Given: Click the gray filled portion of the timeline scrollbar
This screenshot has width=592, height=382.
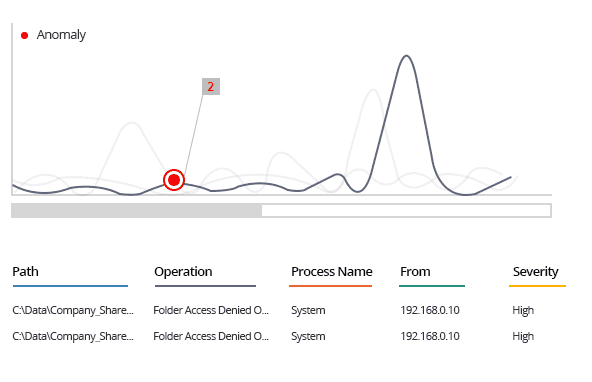Looking at the screenshot, I should click(x=136, y=210).
